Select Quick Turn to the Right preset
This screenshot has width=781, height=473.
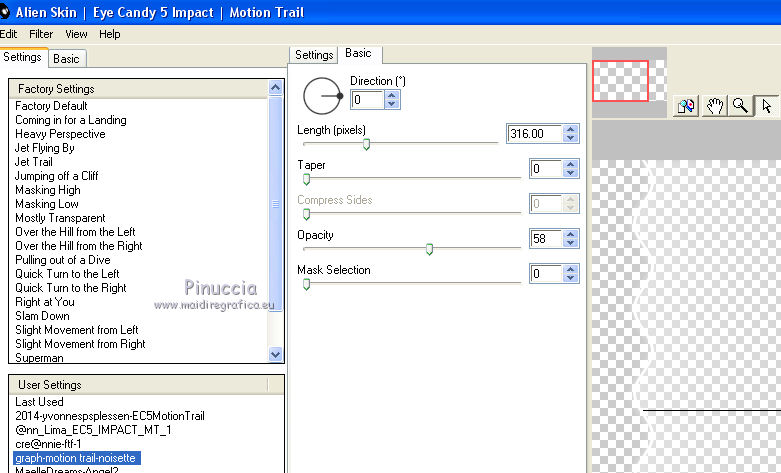pyautogui.click(x=71, y=287)
